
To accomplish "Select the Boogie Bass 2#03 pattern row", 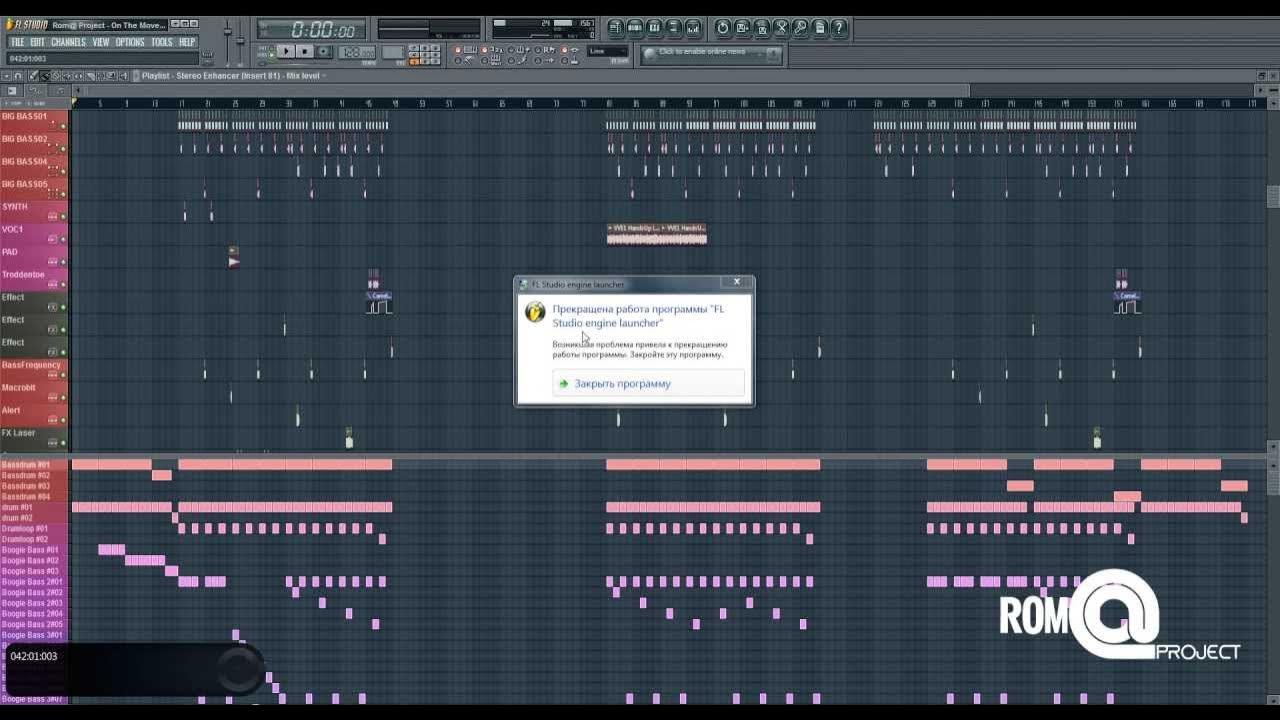I will click(x=34, y=603).
